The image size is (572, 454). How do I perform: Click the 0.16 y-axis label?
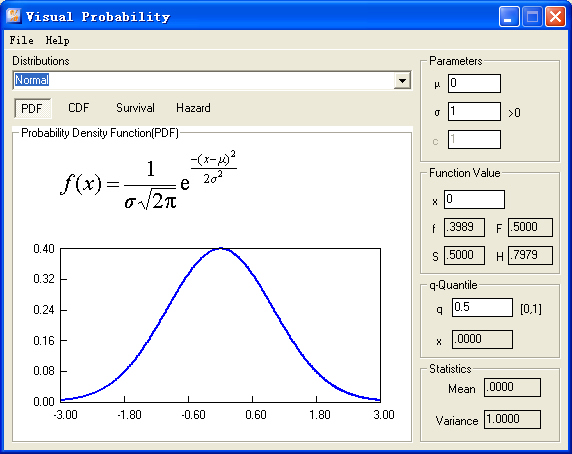point(44,341)
